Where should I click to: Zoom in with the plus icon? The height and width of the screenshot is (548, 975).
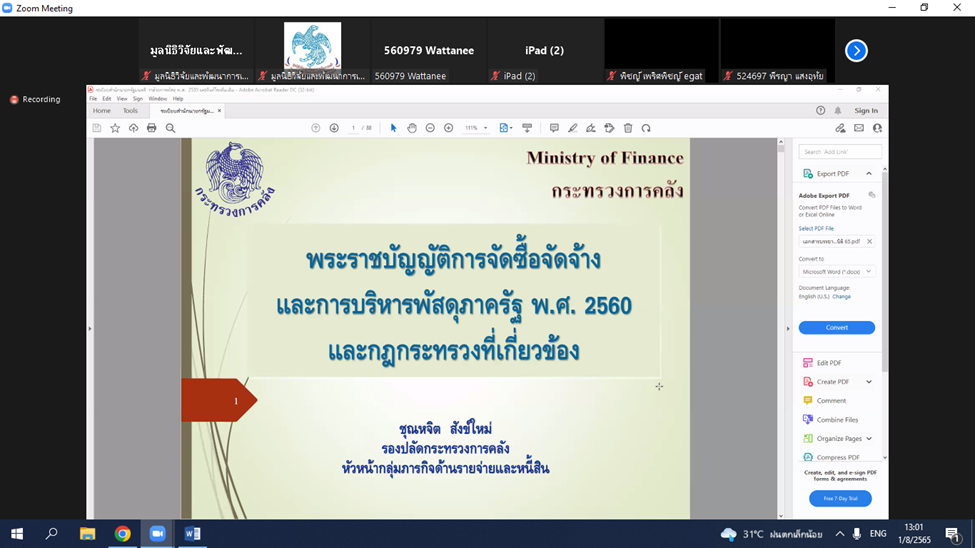point(448,128)
